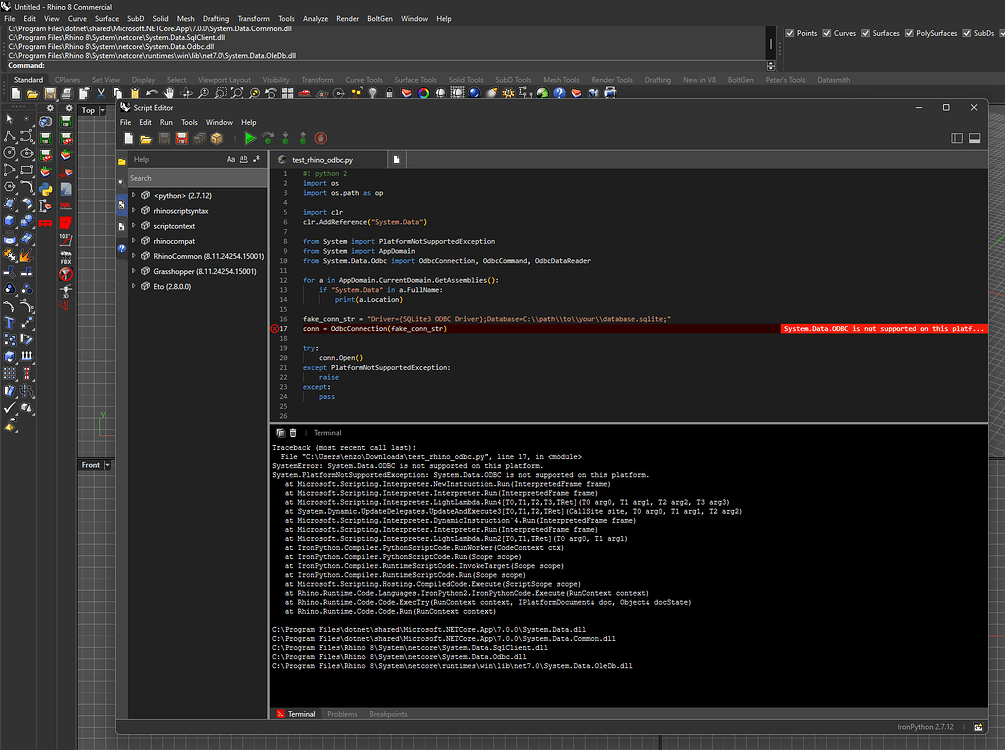Image resolution: width=1005 pixels, height=750 pixels.
Task: Click Open folder icon in Script Editor
Action: point(145,138)
